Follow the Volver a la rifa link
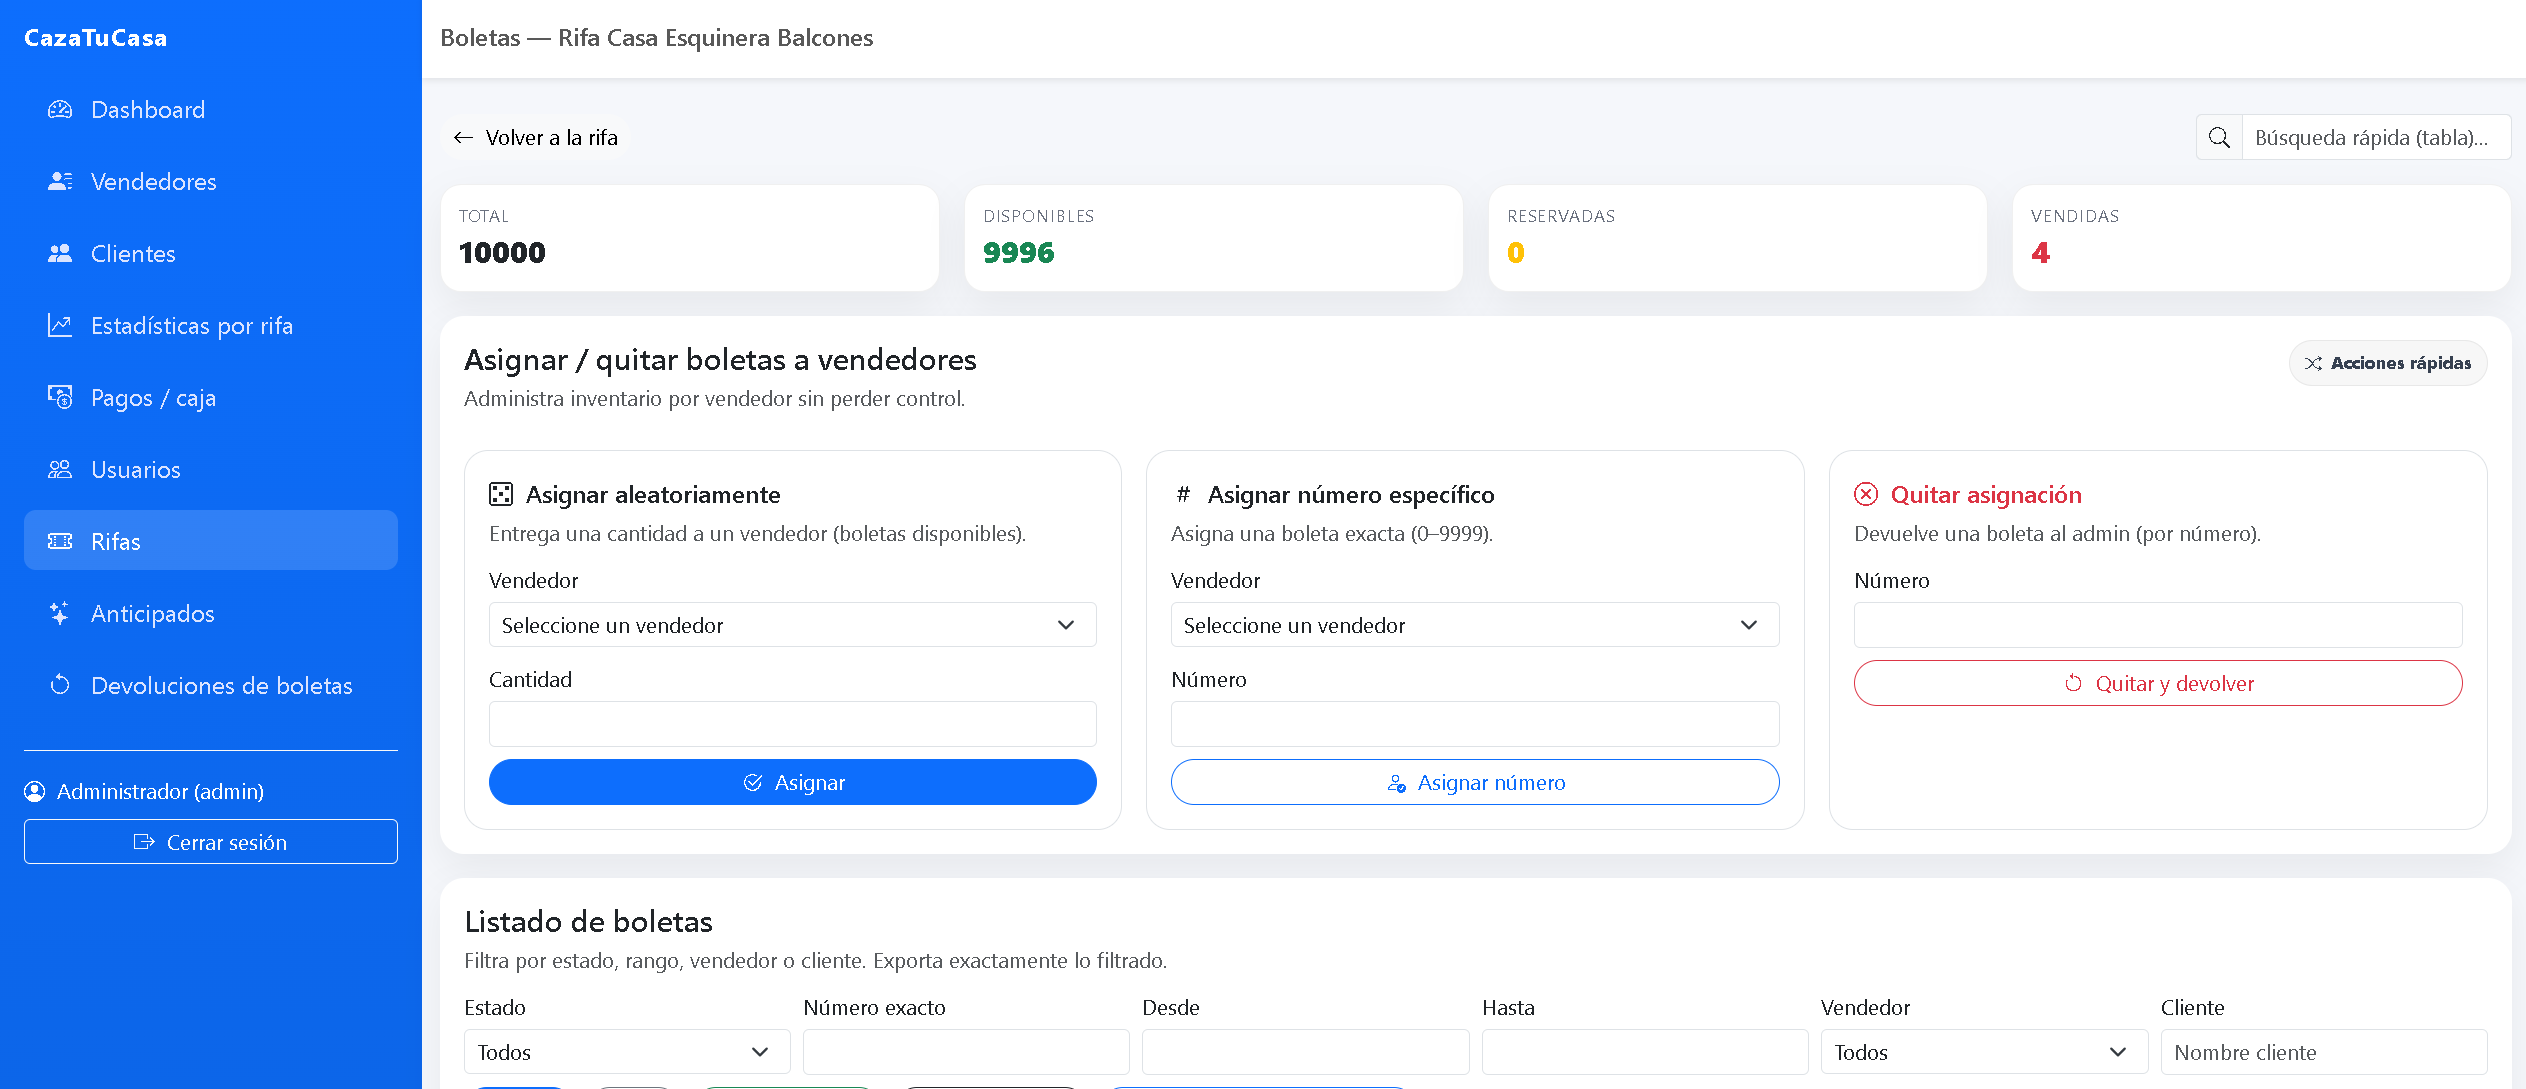 pyautogui.click(x=536, y=138)
